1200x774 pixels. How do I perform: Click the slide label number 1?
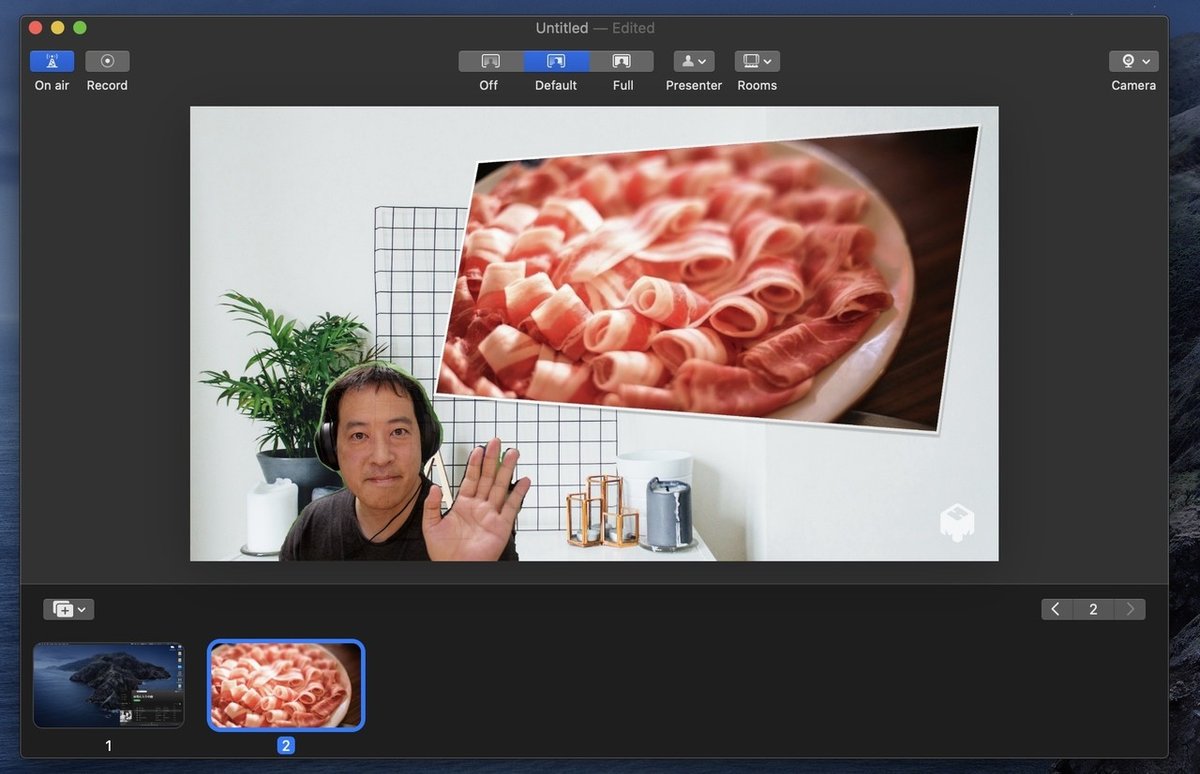(x=109, y=746)
